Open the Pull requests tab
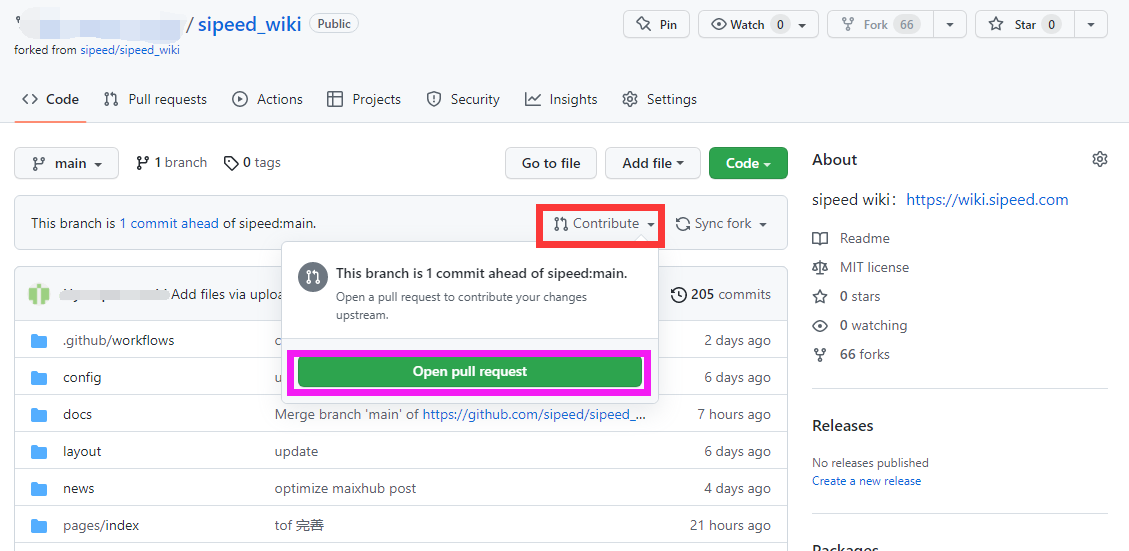Screen dimensions: 1129x551 pyautogui.click(x=155, y=99)
